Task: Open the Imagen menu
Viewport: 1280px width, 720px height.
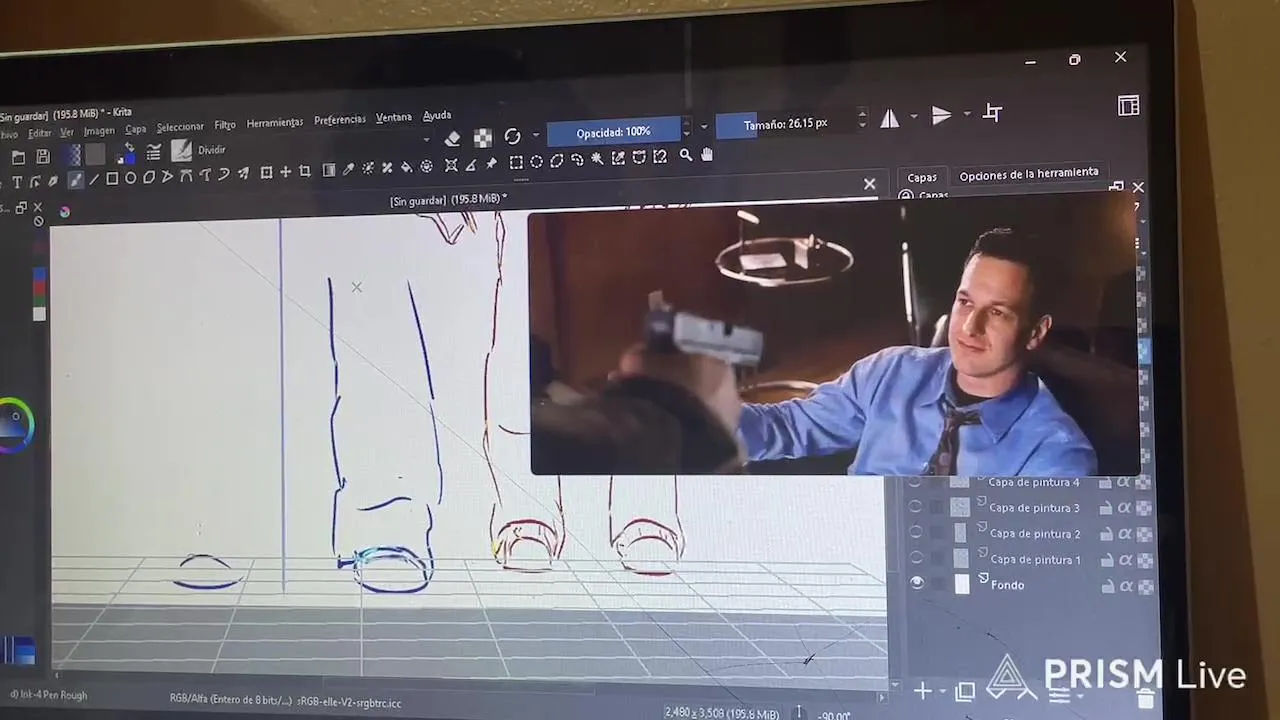Action: point(99,131)
